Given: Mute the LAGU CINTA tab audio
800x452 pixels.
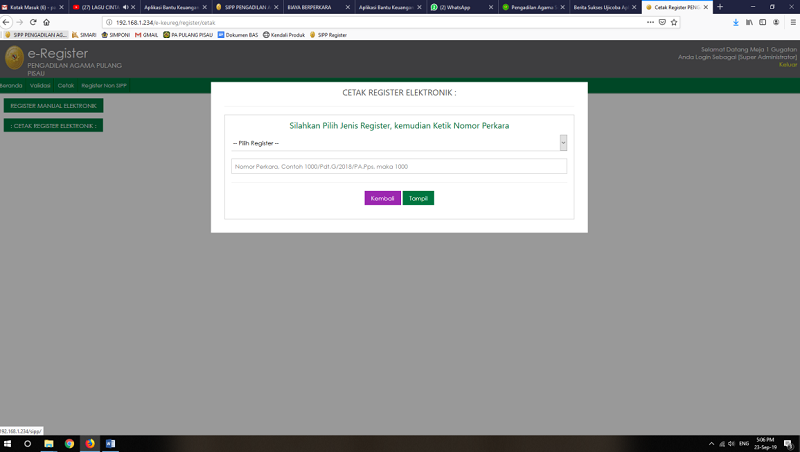Looking at the screenshot, I should pos(124,7).
